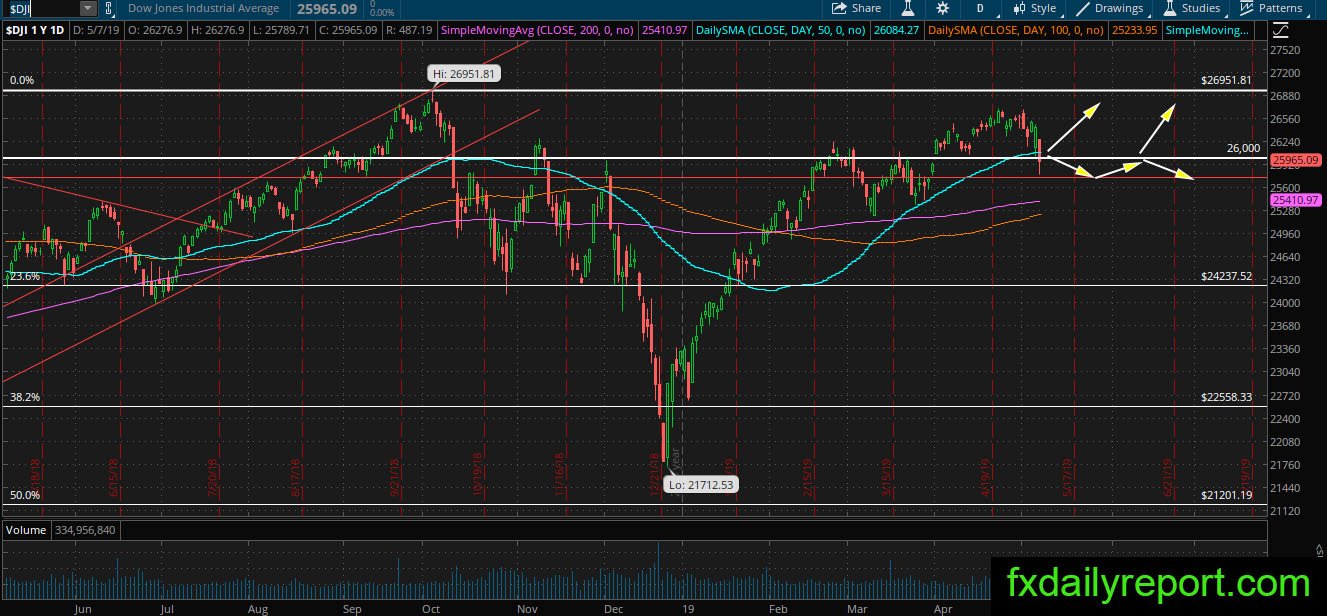Viewport: 1327px width, 616px height.
Task: Click the 23.6% retracement label
Action: 25,276
